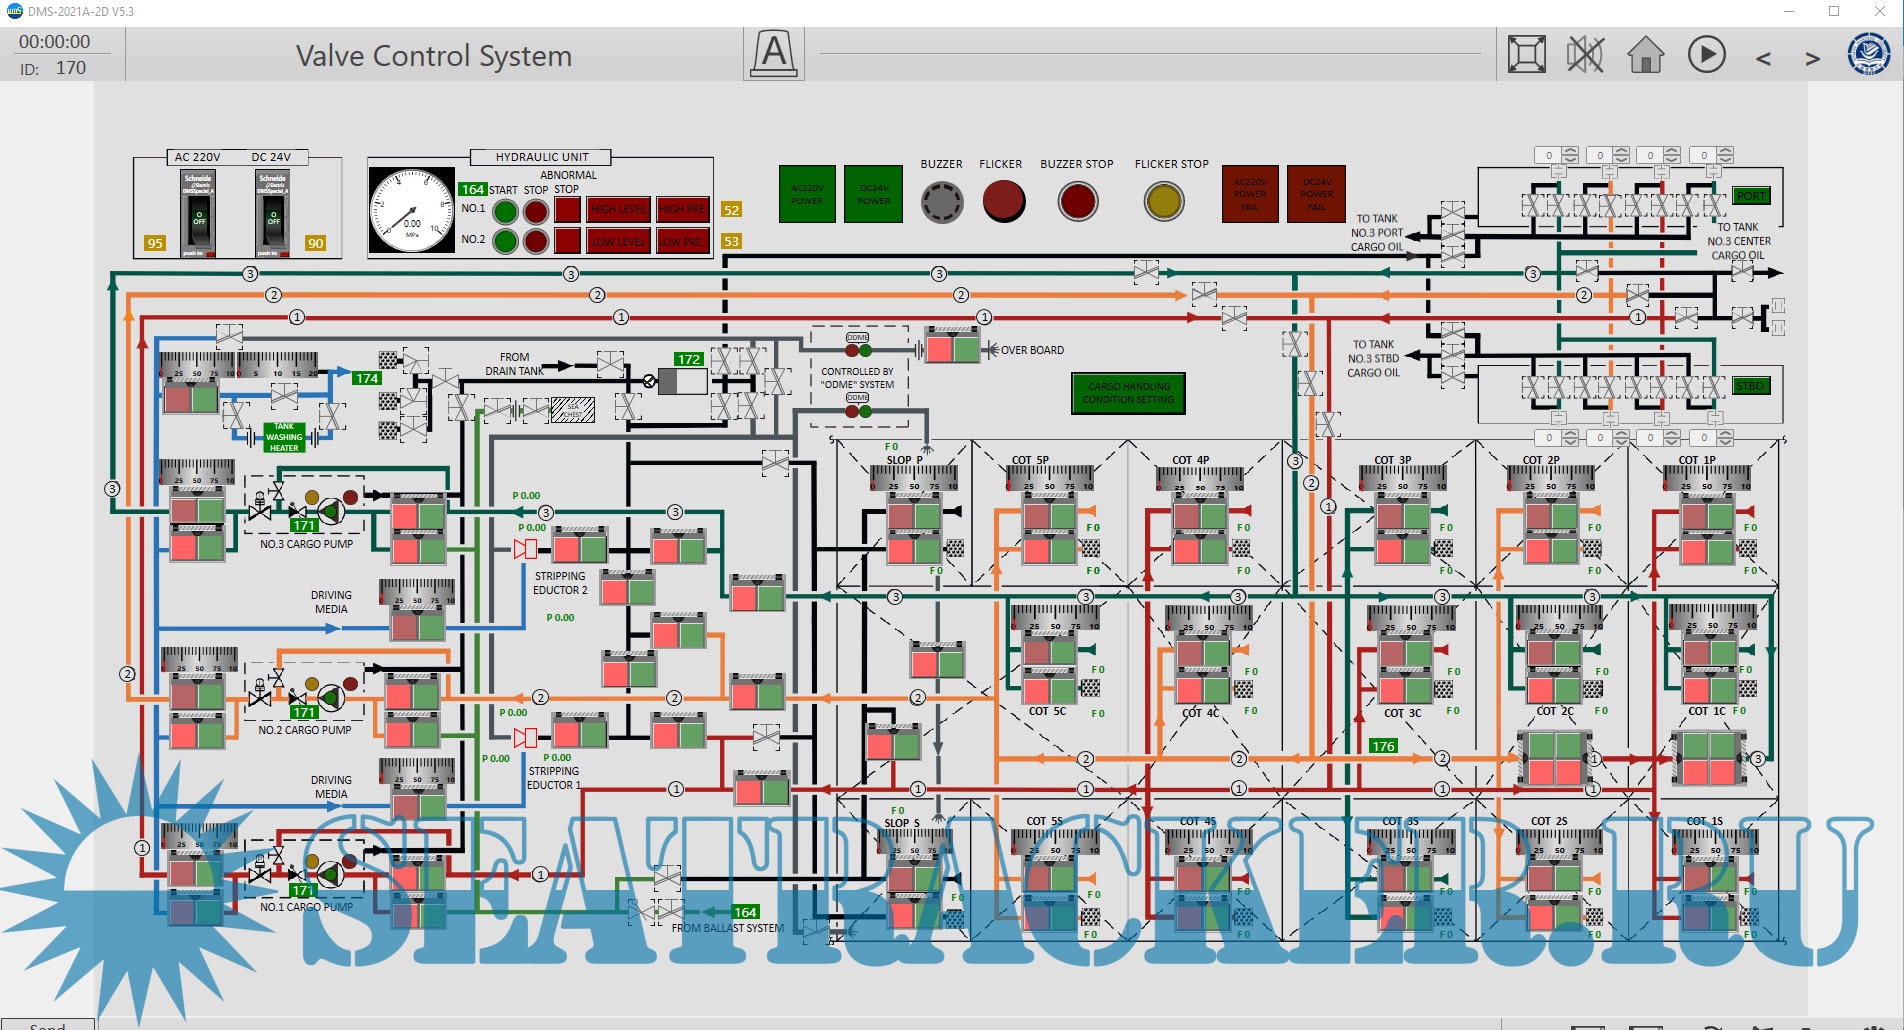Go to the next page arrow

point(1812,59)
